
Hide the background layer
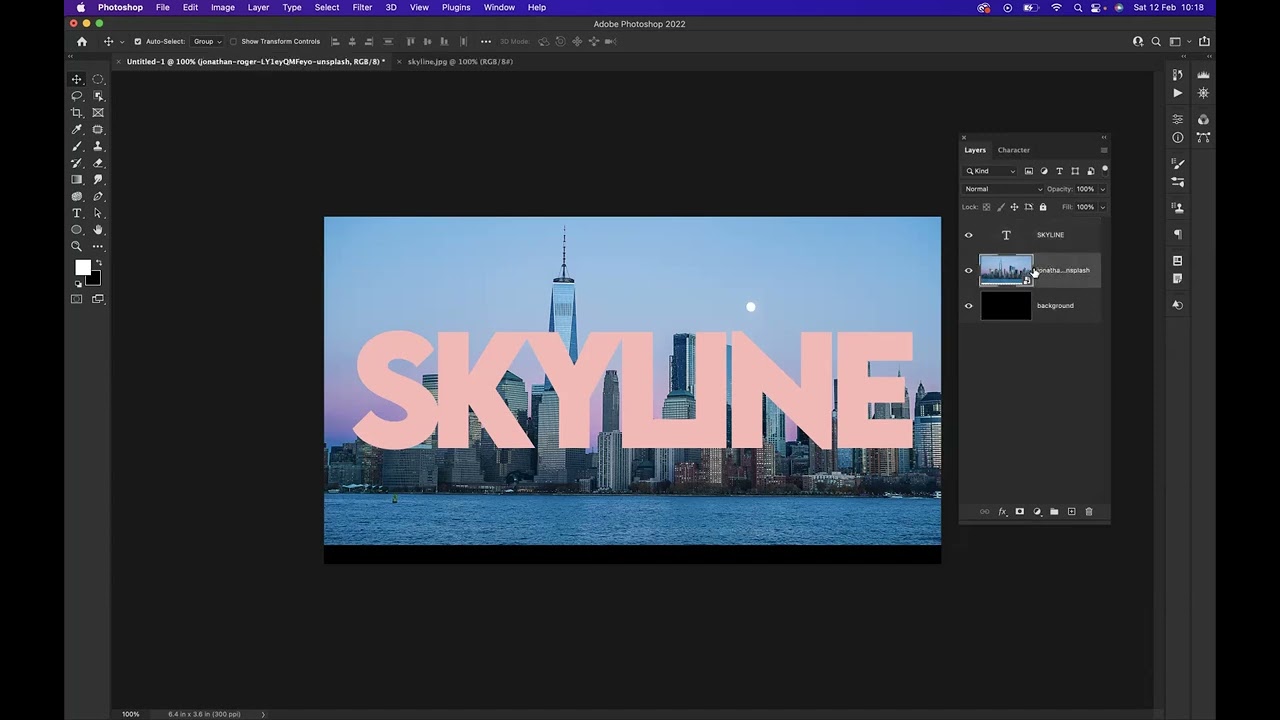click(x=968, y=306)
